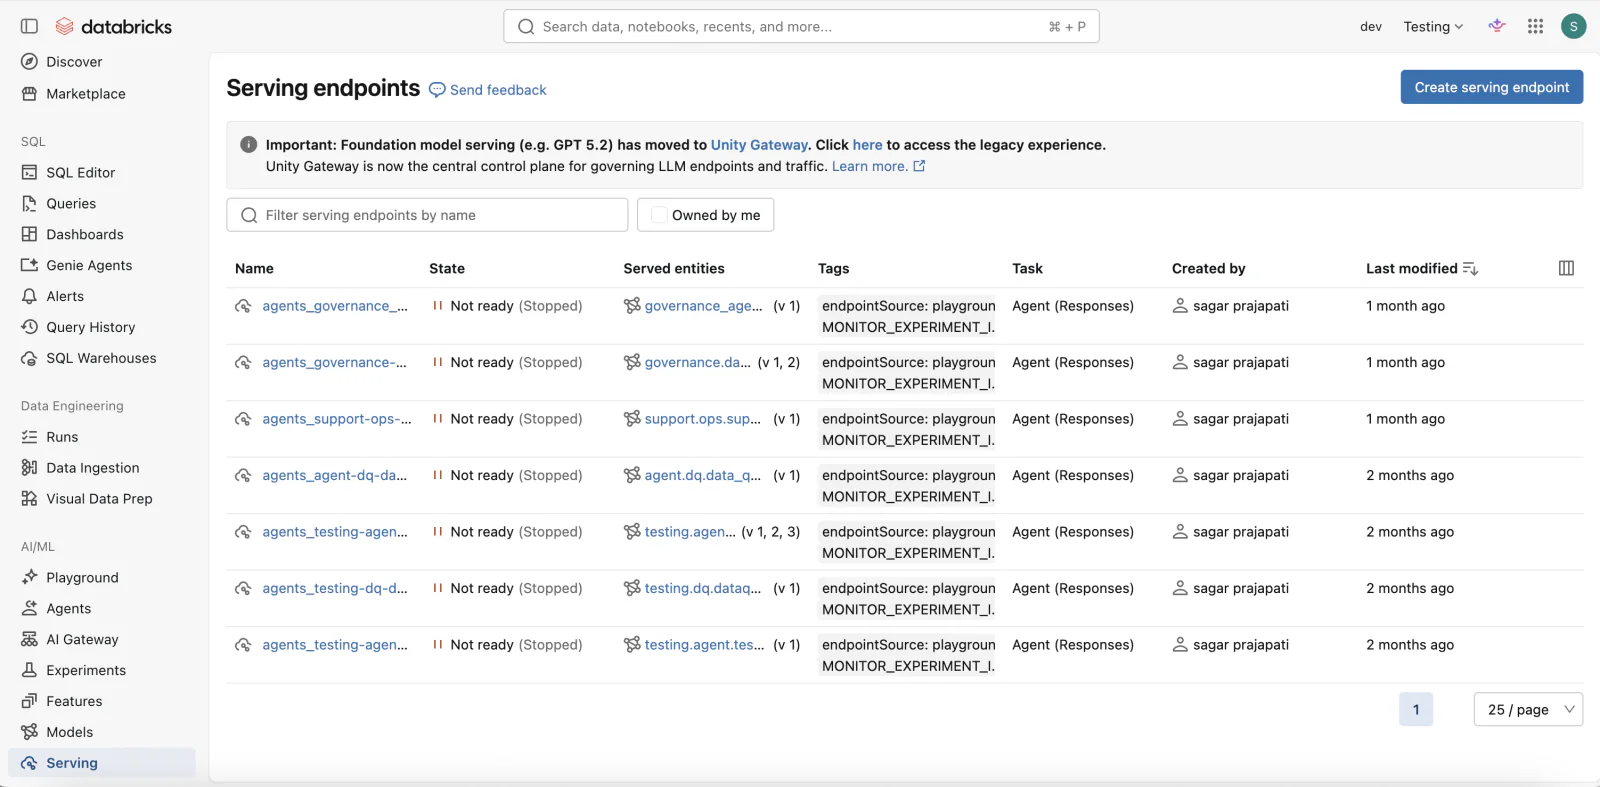This screenshot has width=1600, height=787.
Task: Click the State column header
Action: tap(447, 268)
